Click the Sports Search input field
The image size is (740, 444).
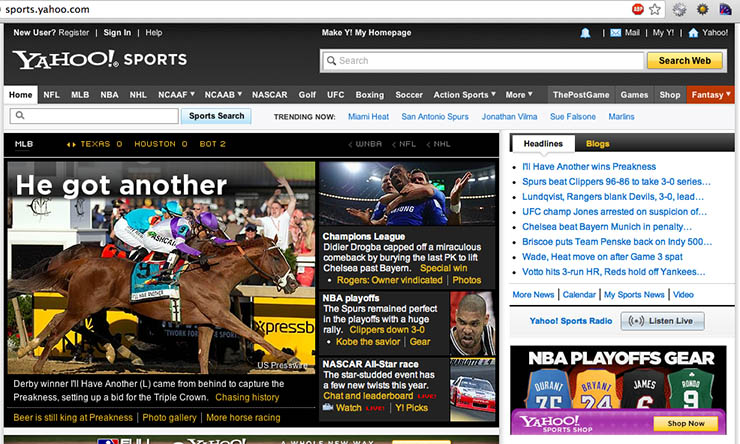(x=94, y=116)
